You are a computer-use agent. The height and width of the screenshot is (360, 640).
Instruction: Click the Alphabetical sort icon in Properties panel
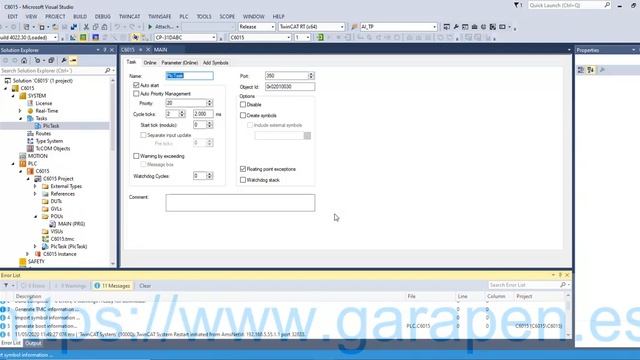point(591,70)
